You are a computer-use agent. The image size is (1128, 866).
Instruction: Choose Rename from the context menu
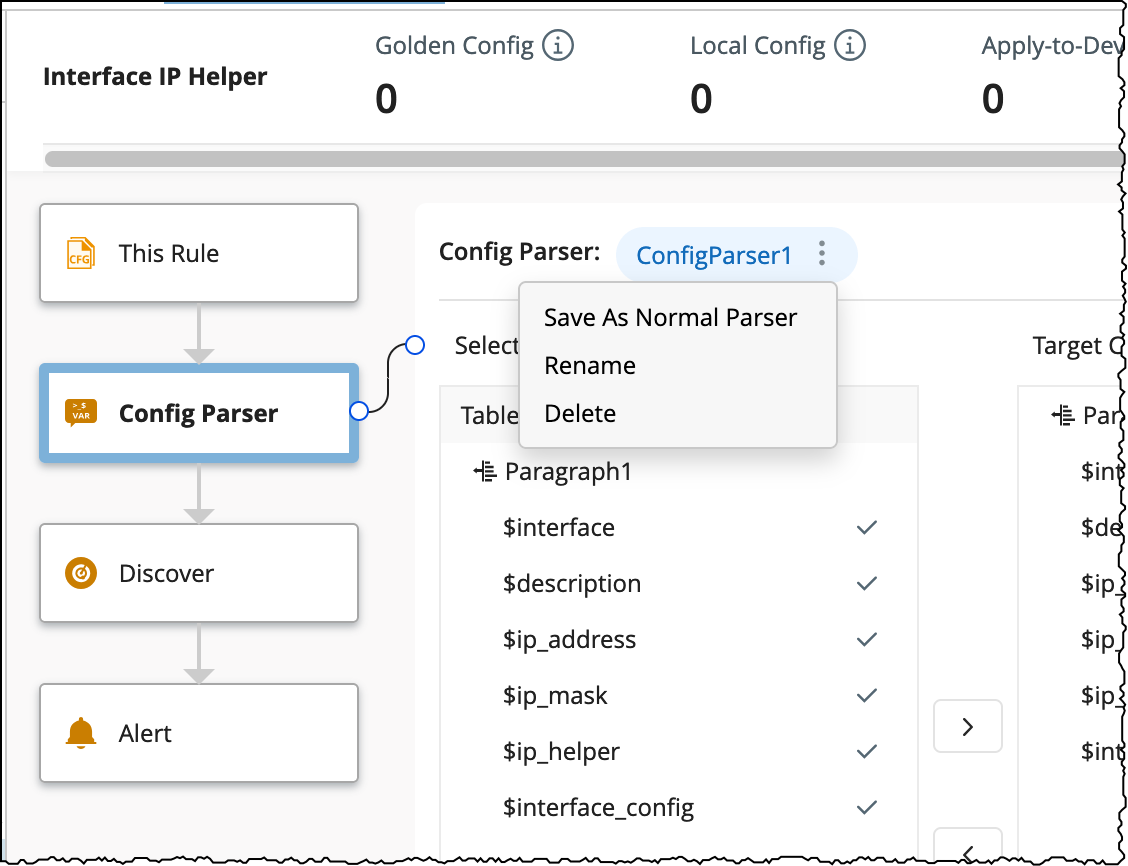click(590, 366)
